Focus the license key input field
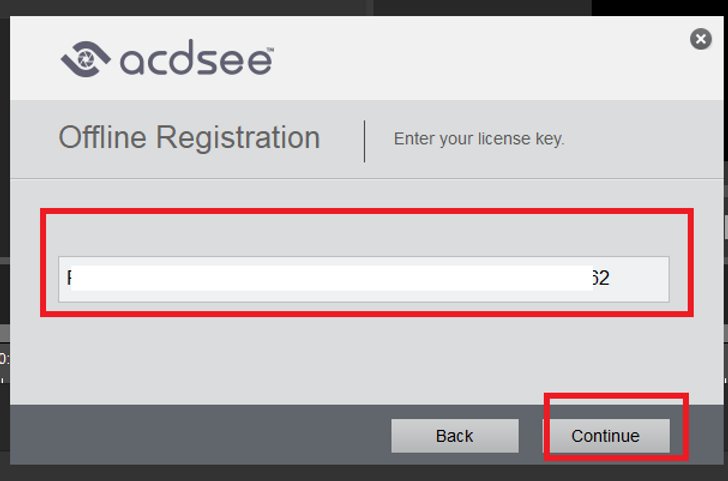The height and width of the screenshot is (481, 728). 364,279
